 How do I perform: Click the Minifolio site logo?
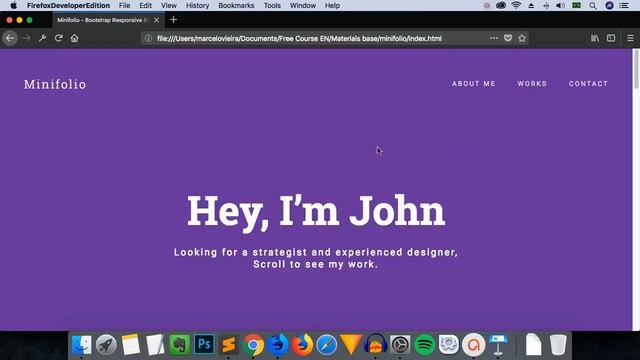[55, 84]
